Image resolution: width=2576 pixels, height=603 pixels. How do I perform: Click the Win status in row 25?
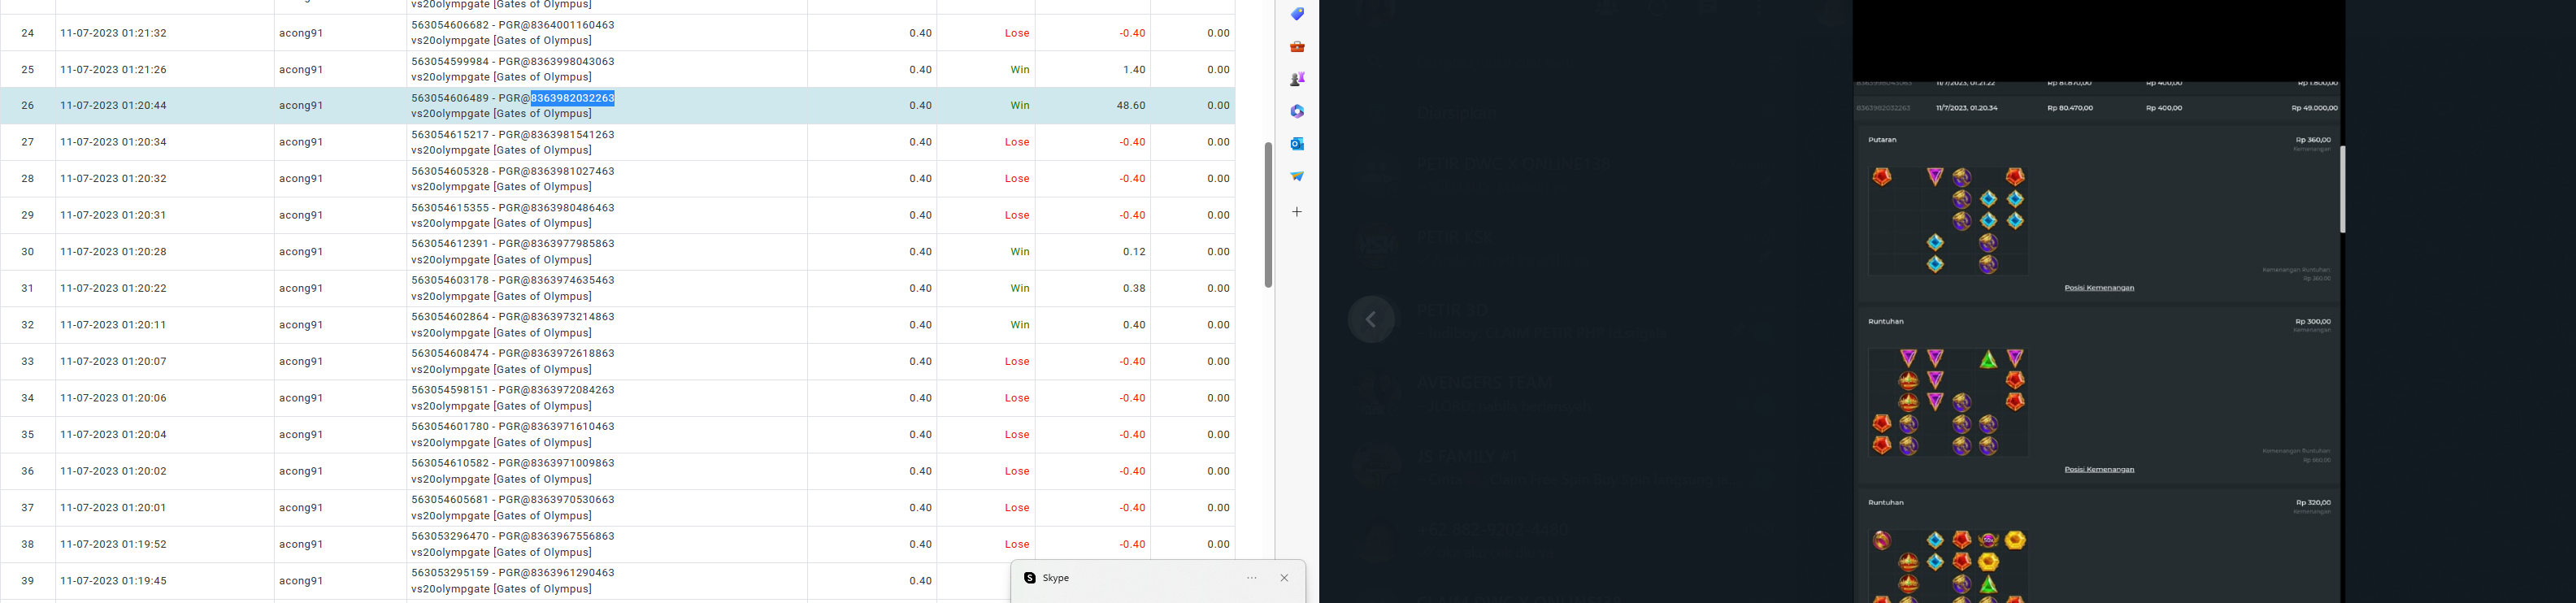pyautogui.click(x=1020, y=70)
